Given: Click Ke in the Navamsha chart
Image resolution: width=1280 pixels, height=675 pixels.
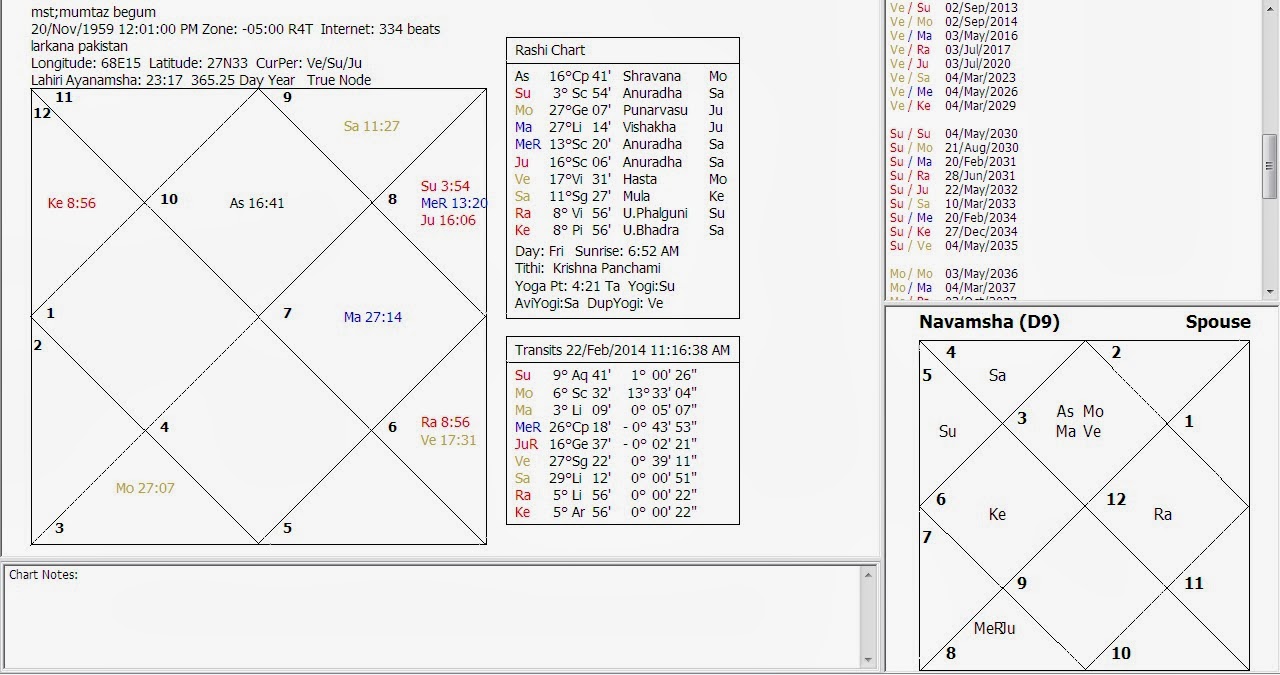Looking at the screenshot, I should 997,514.
